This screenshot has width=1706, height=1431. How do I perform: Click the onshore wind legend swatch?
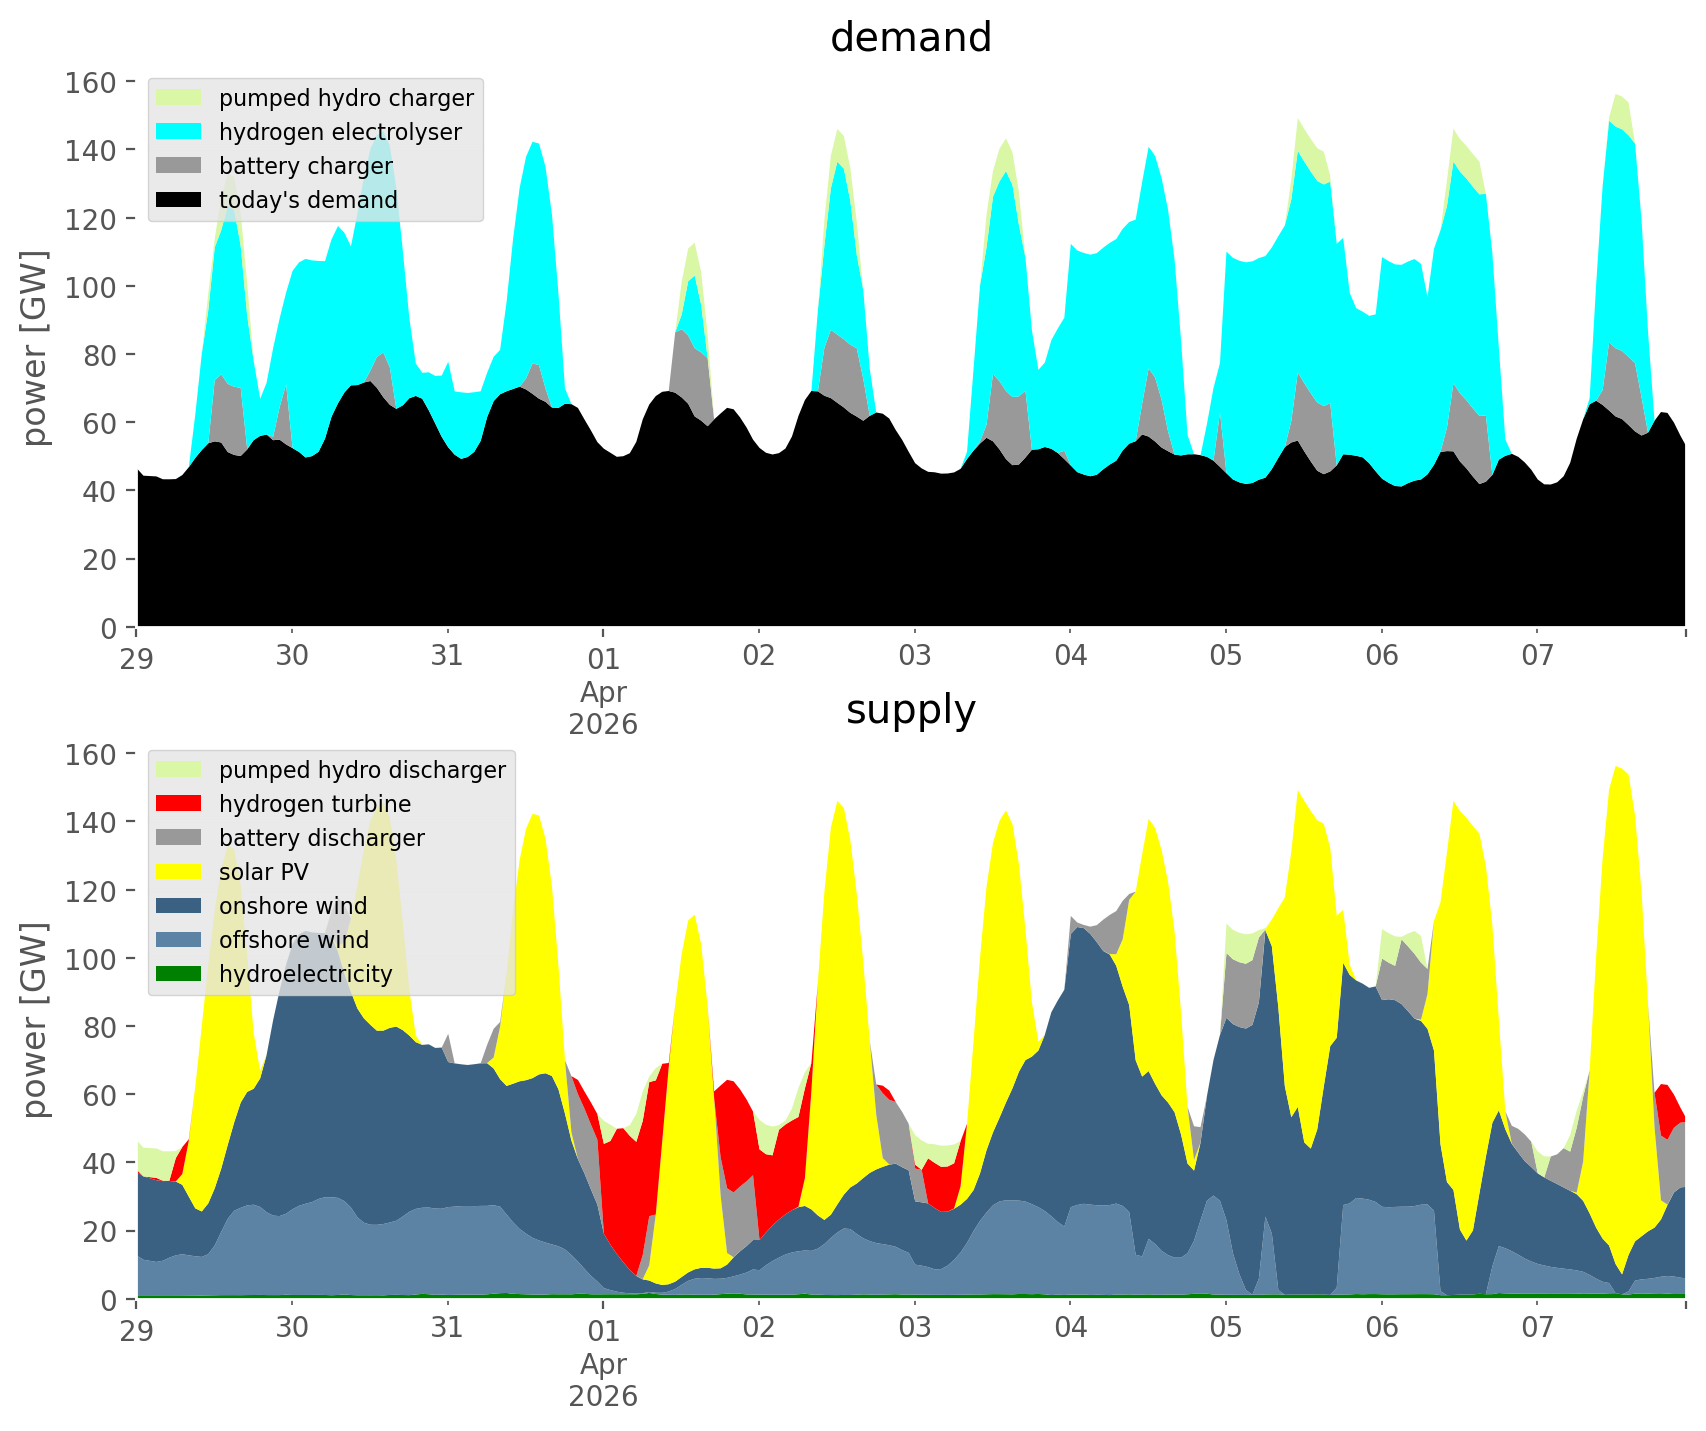tap(179, 906)
